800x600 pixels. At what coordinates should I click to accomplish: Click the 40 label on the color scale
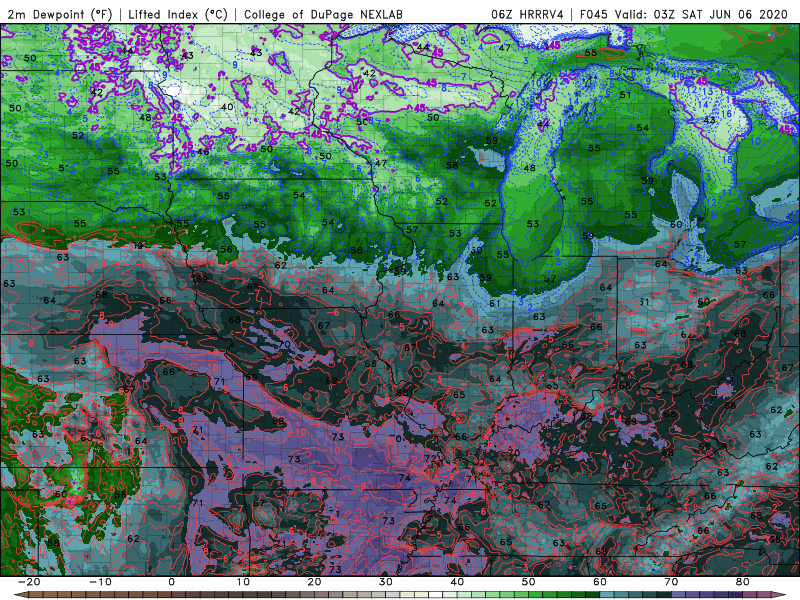coord(457,582)
